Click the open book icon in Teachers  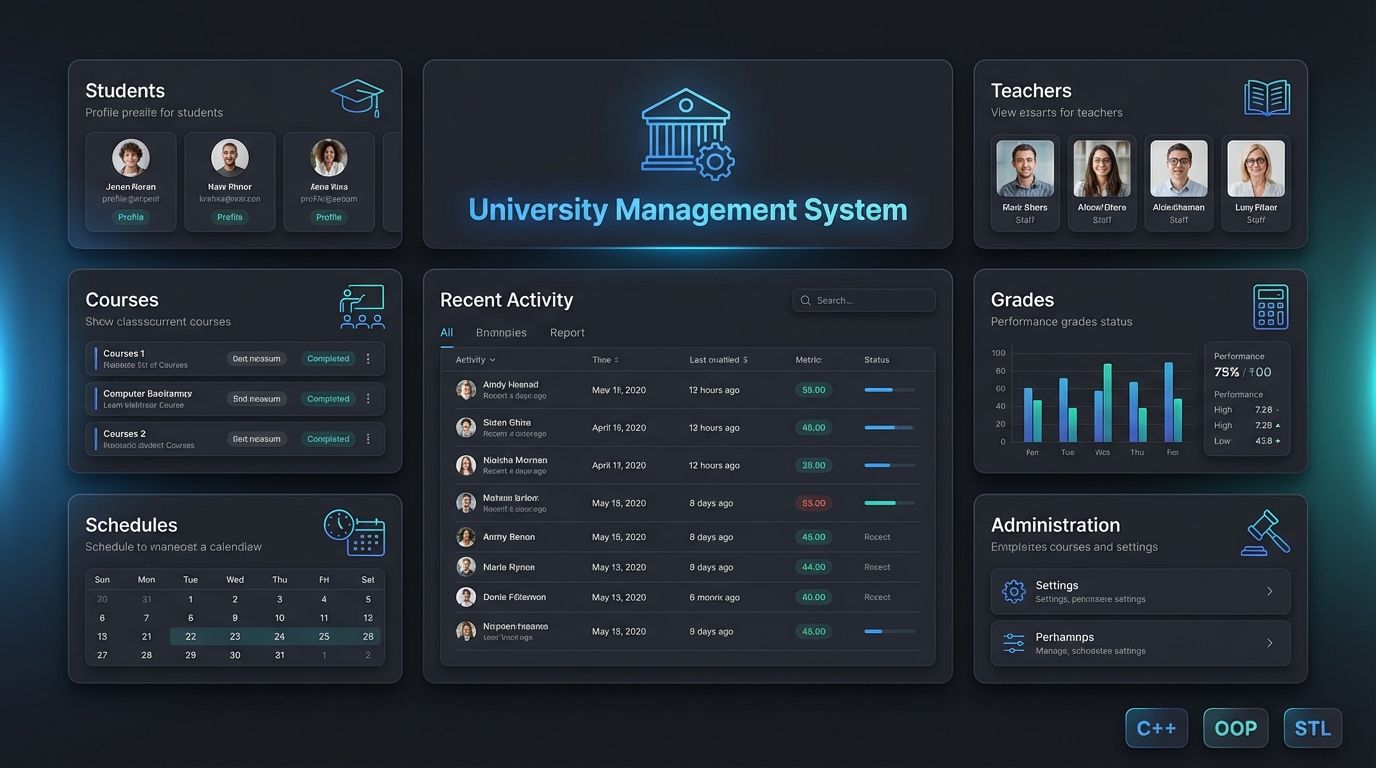(1266, 98)
